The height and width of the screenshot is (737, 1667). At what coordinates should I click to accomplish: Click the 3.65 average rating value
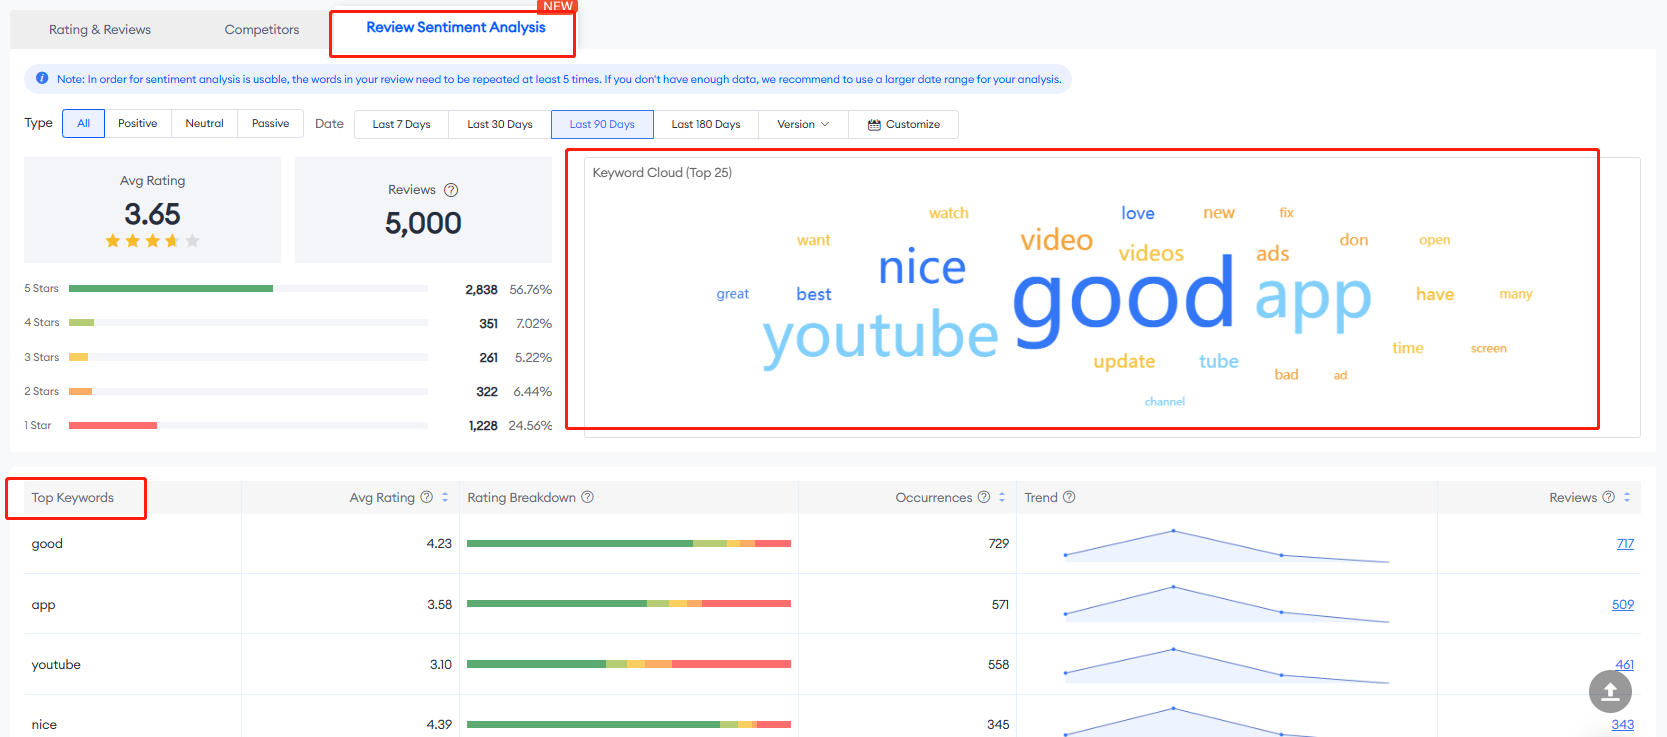click(x=153, y=214)
